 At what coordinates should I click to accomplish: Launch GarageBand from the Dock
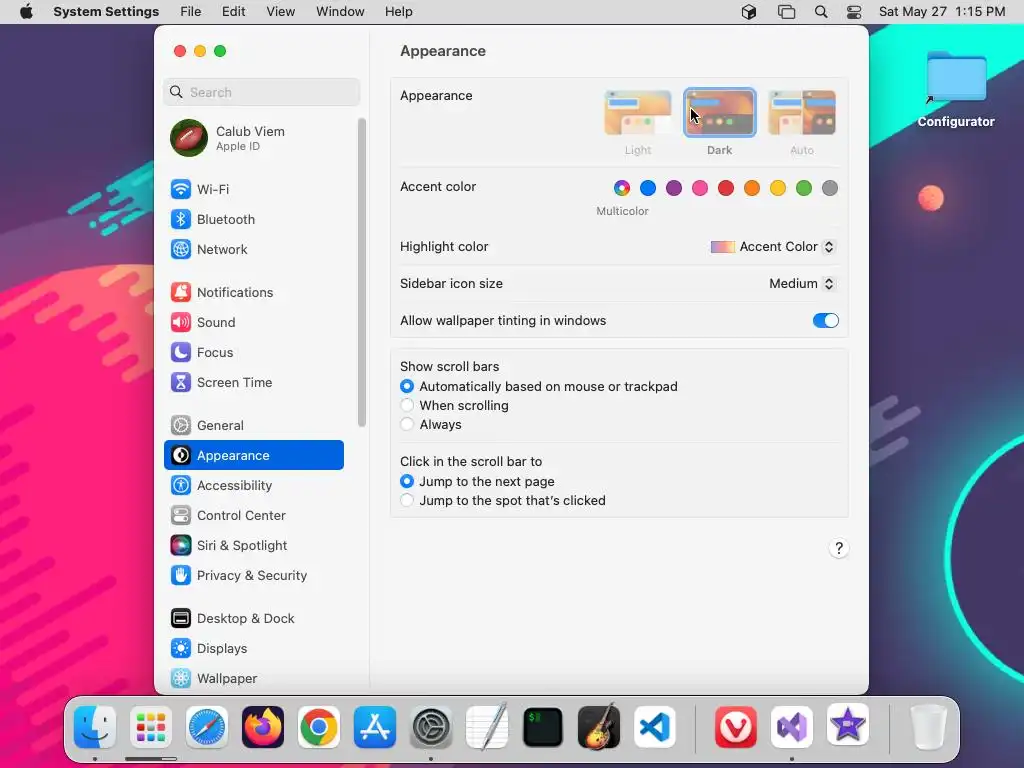(x=599, y=727)
